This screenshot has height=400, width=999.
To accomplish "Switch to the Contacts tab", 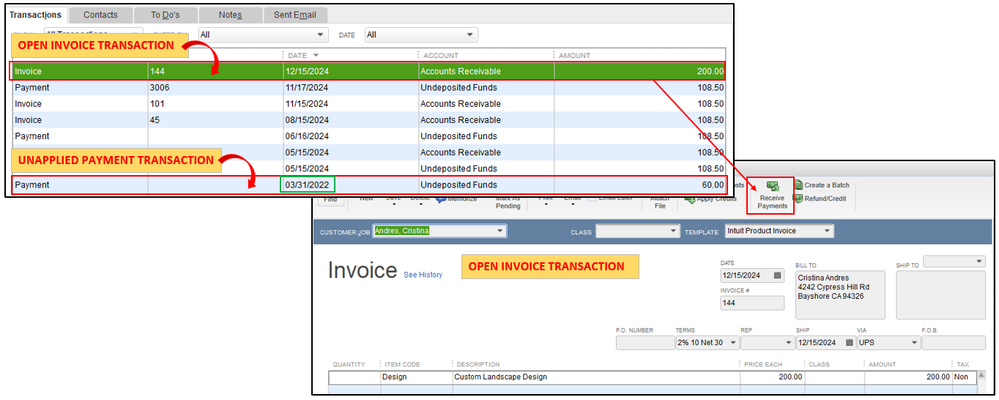I will click(x=100, y=15).
